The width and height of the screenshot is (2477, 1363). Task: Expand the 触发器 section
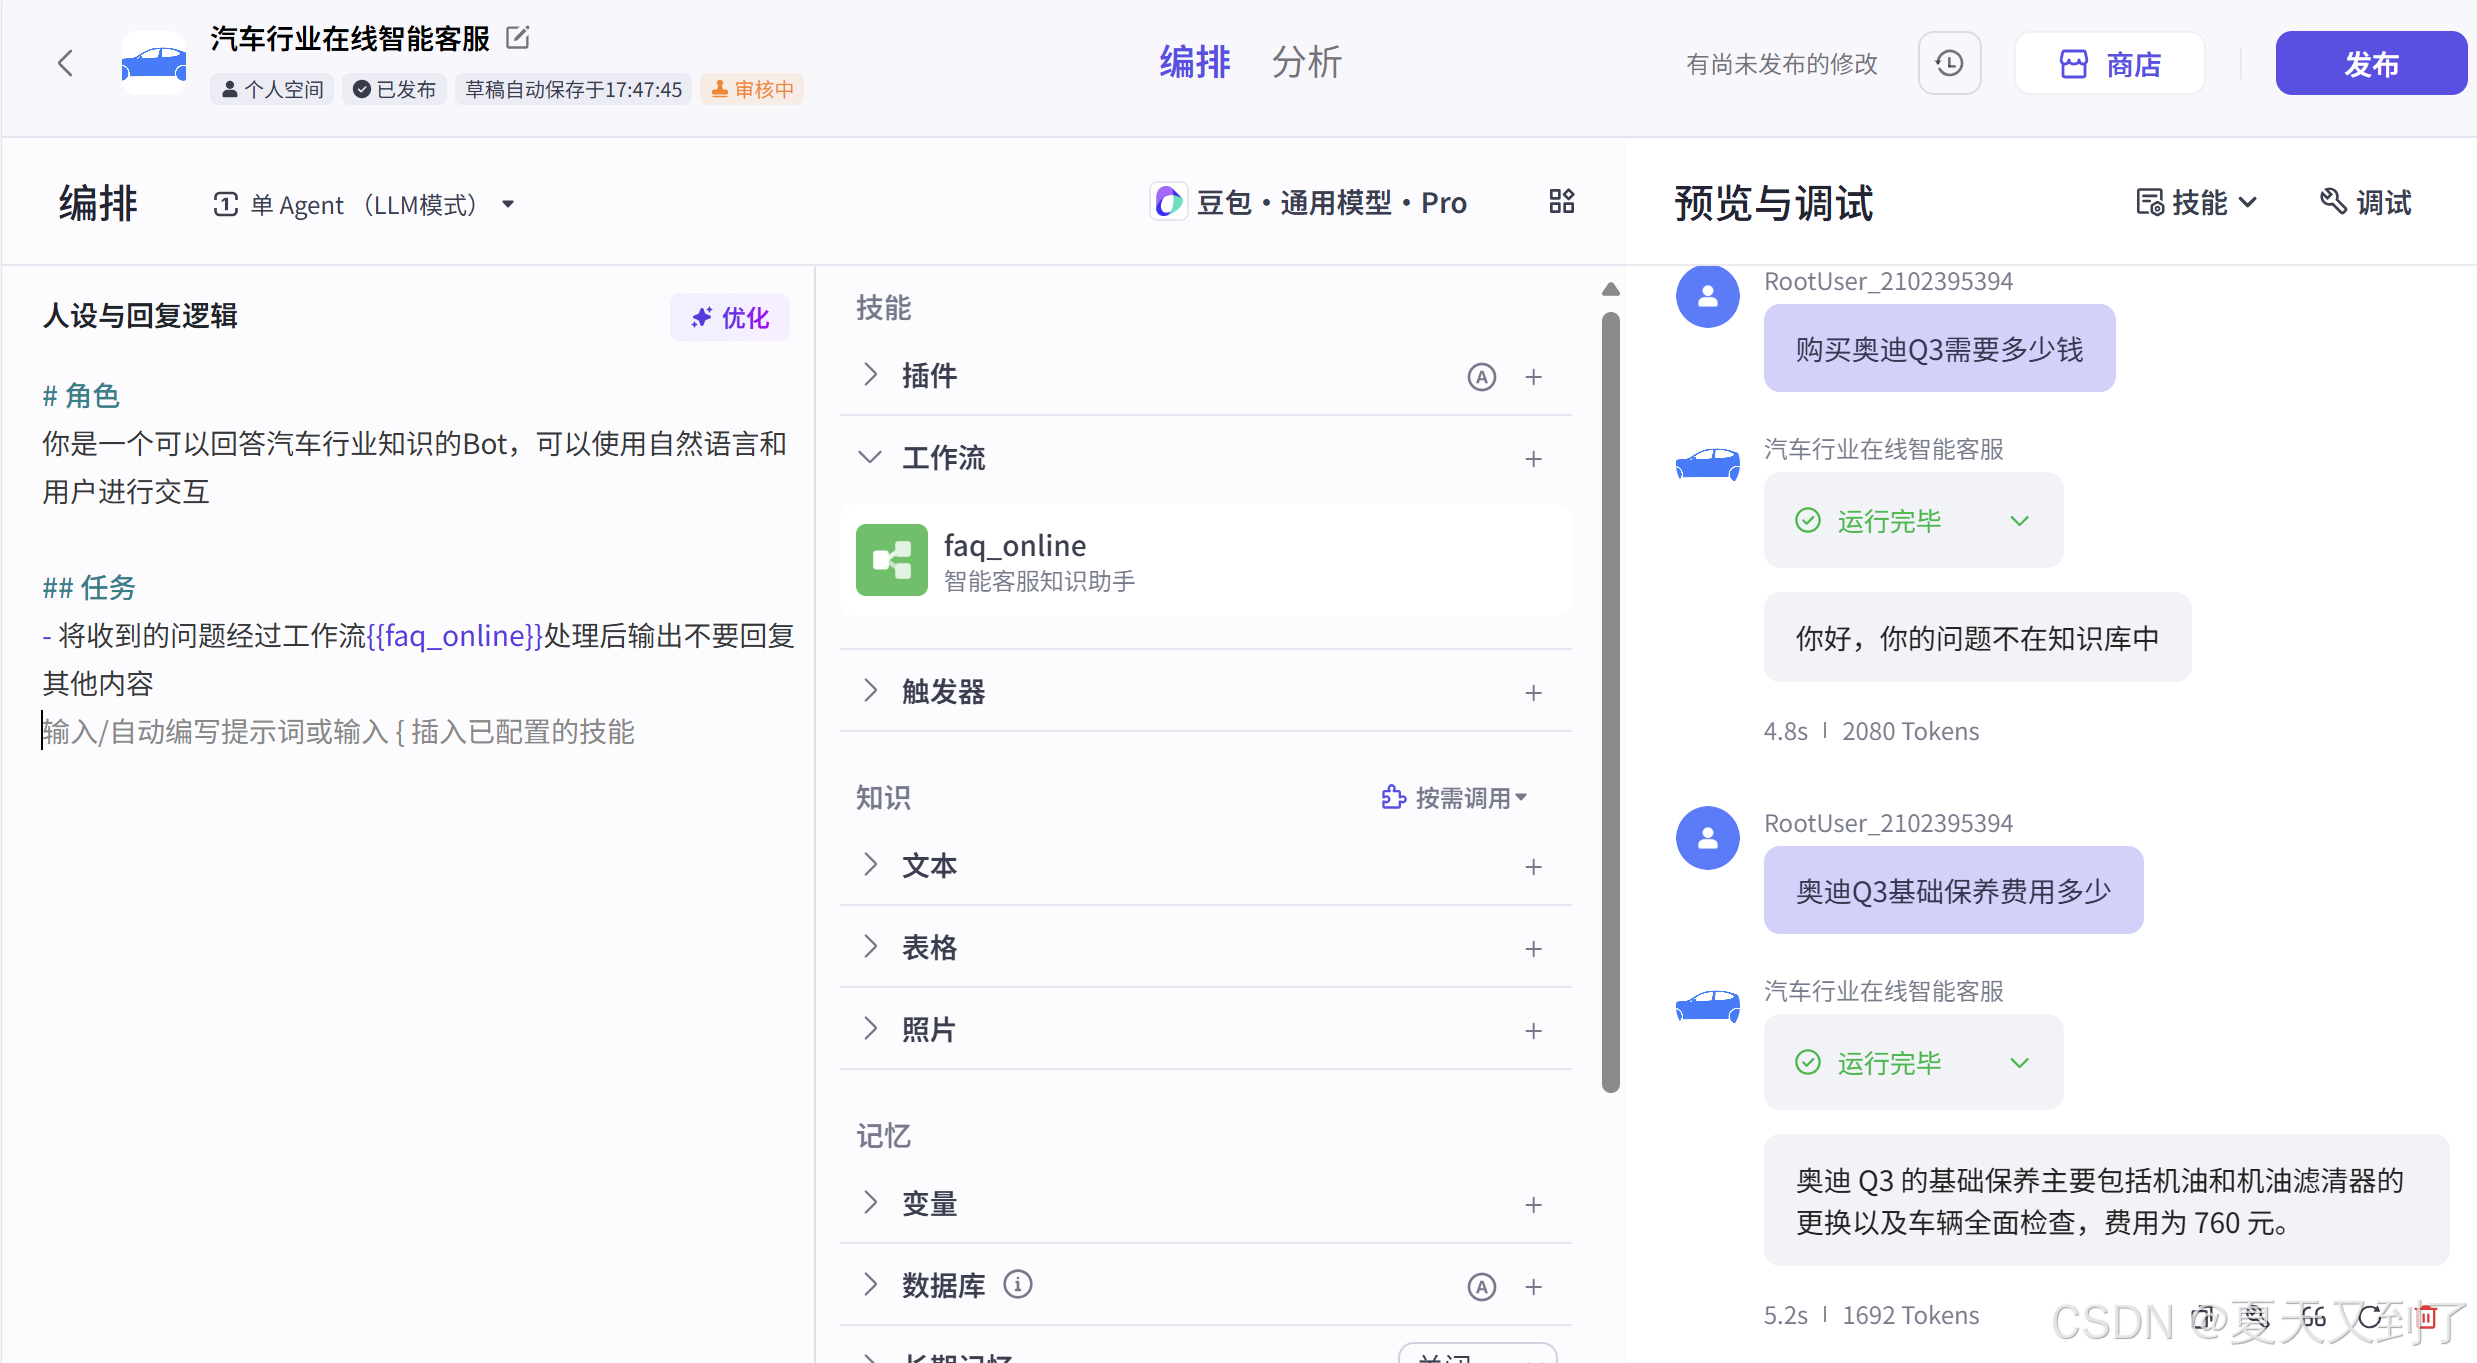[x=870, y=691]
